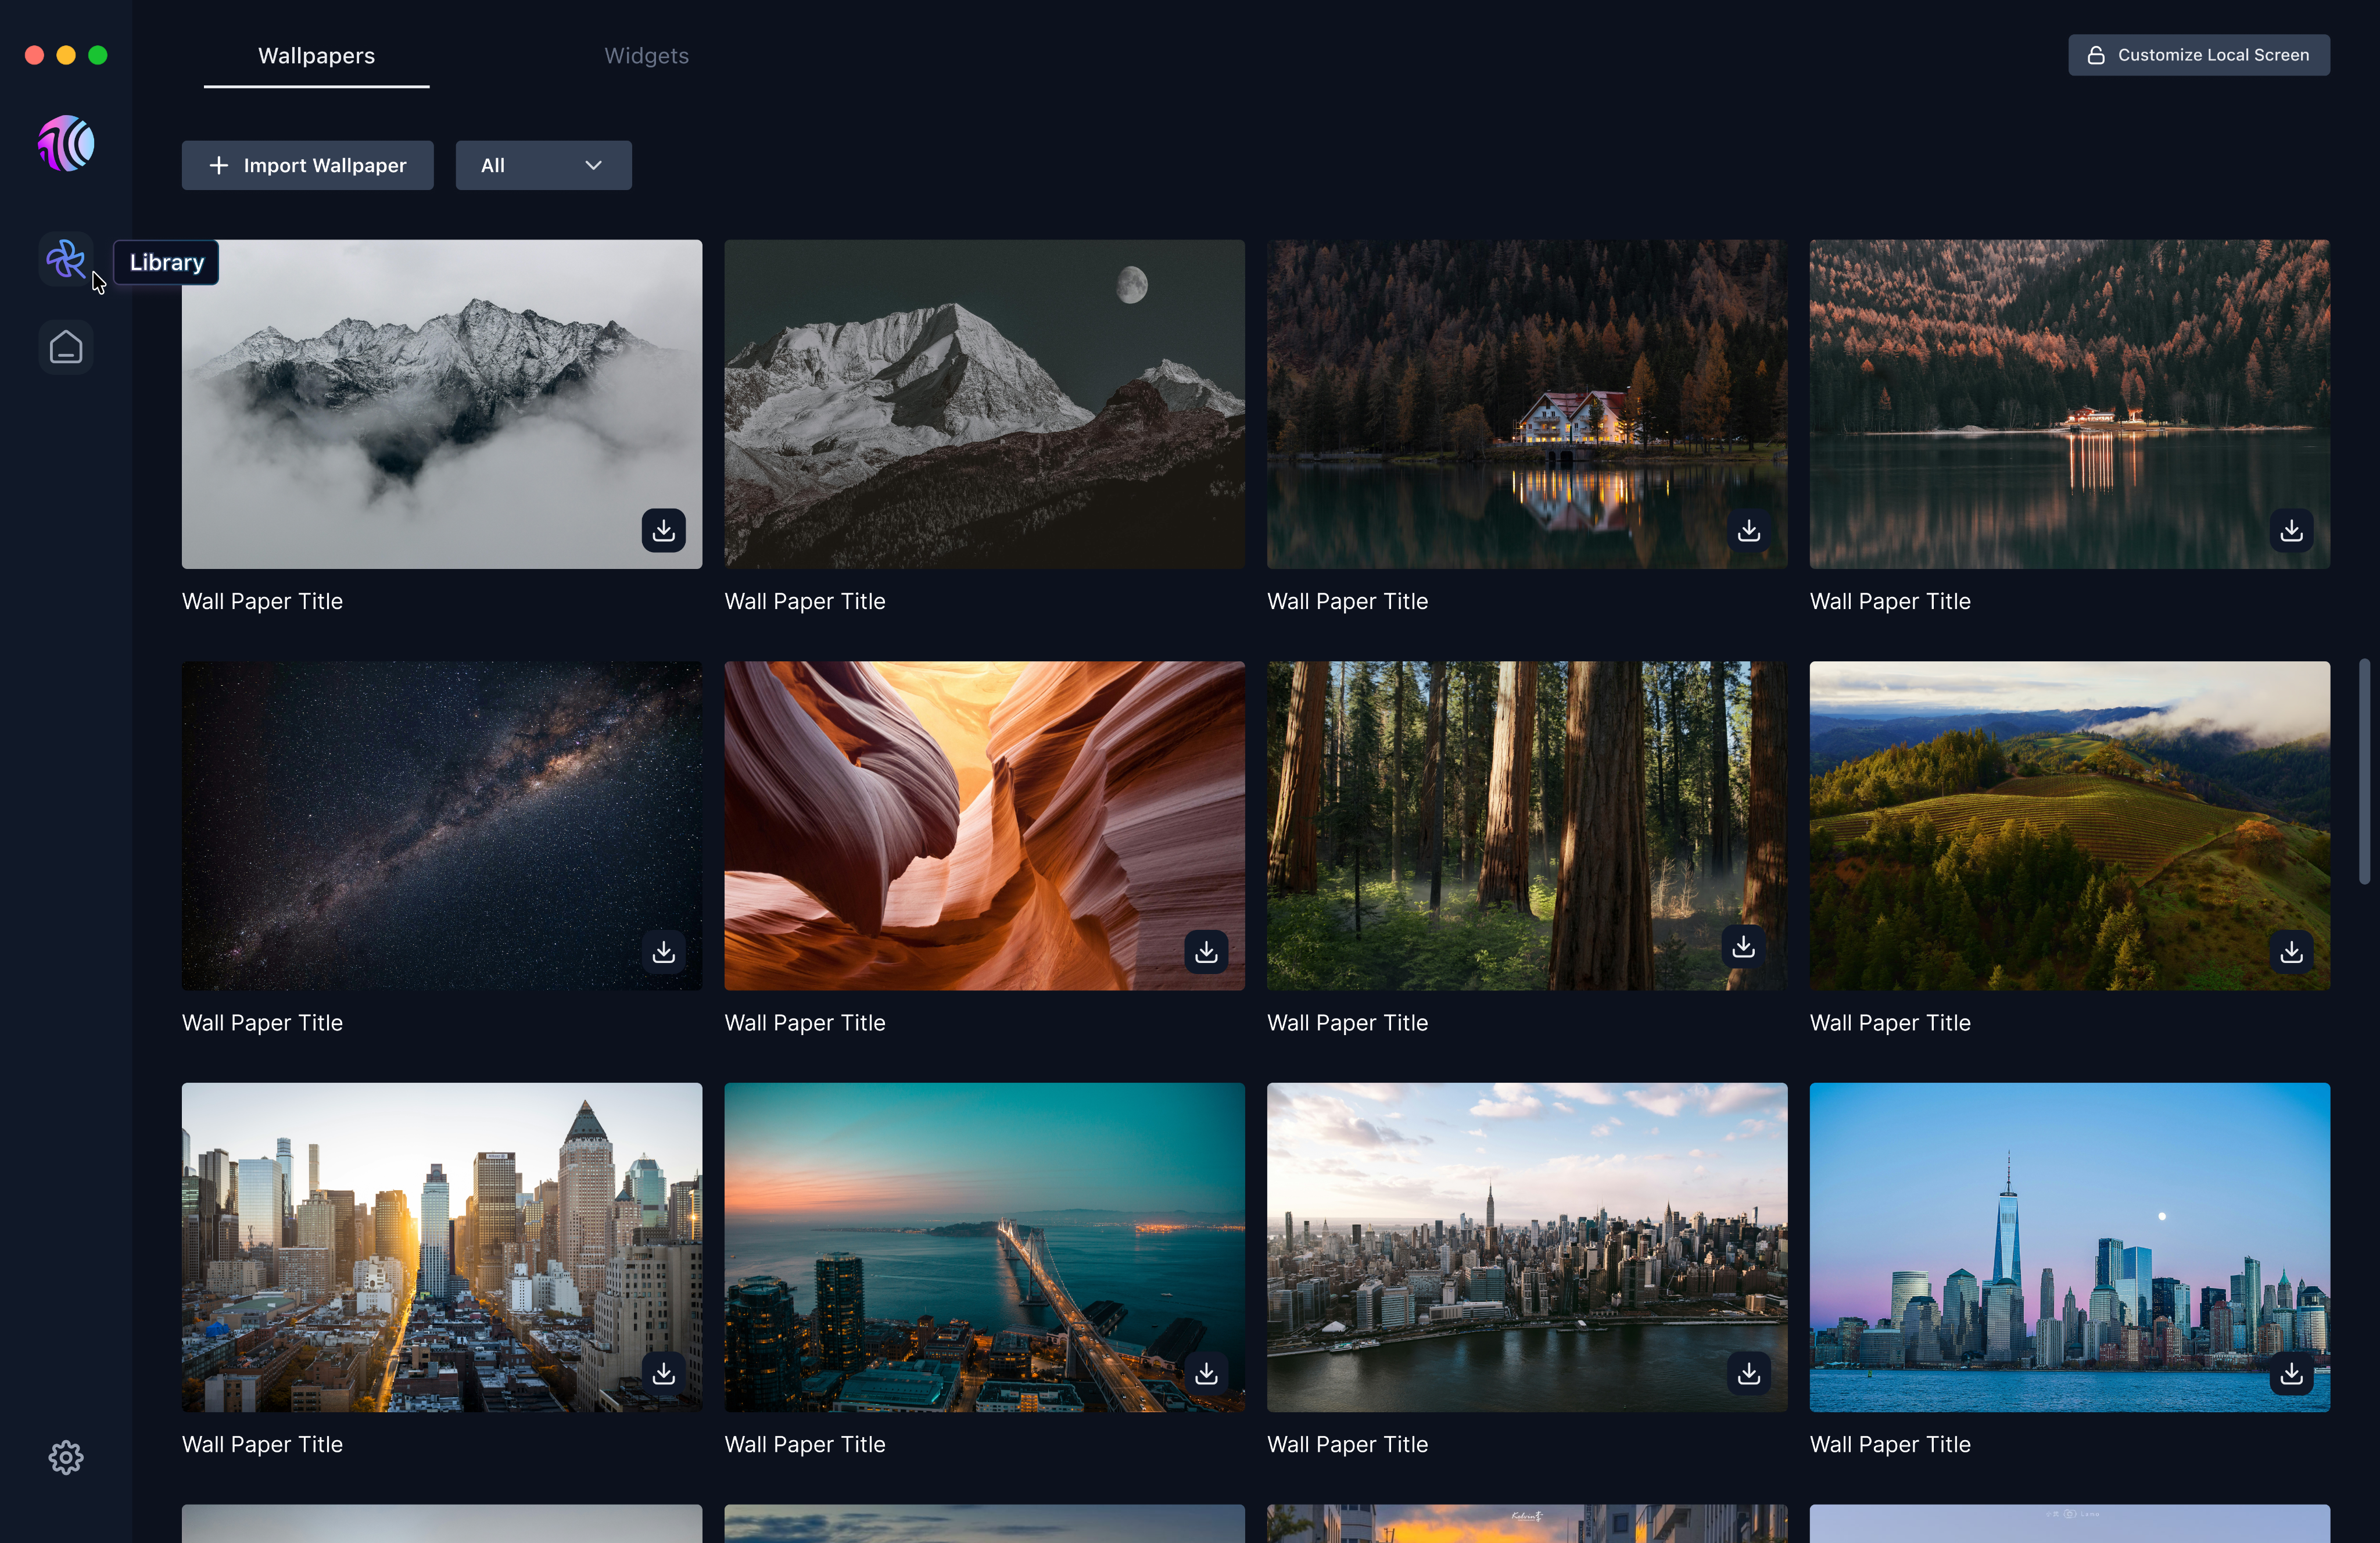This screenshot has width=2380, height=1543.
Task: Click the app logo in sidebar
Action: pyautogui.click(x=66, y=144)
